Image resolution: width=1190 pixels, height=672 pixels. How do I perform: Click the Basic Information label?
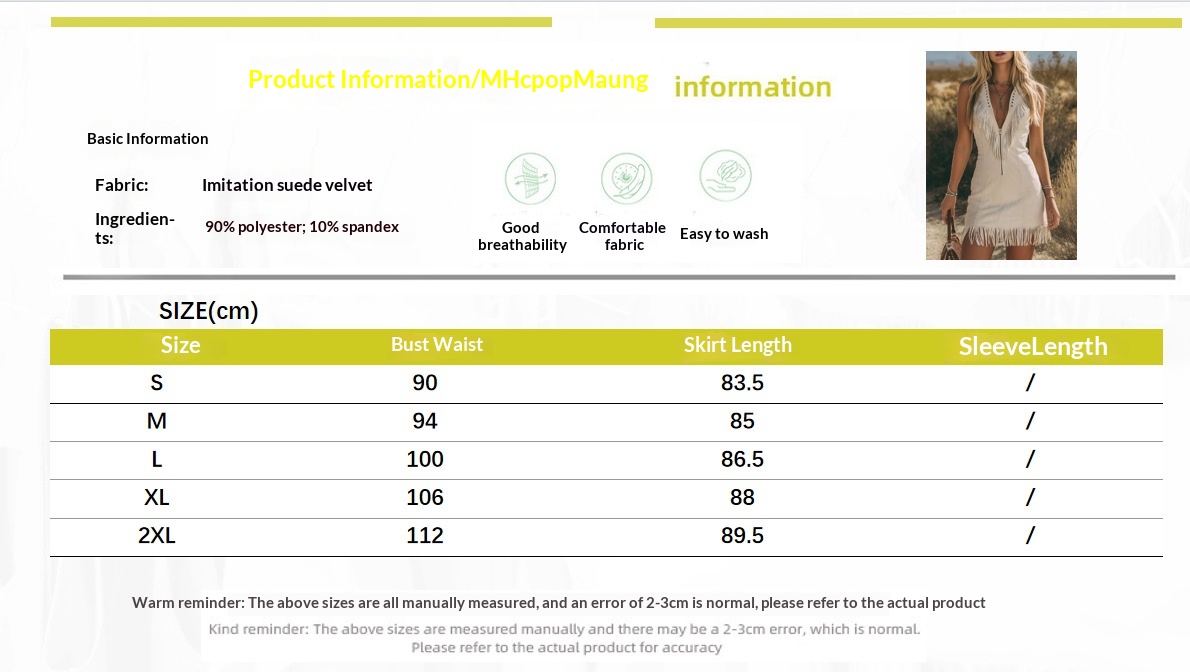148,139
